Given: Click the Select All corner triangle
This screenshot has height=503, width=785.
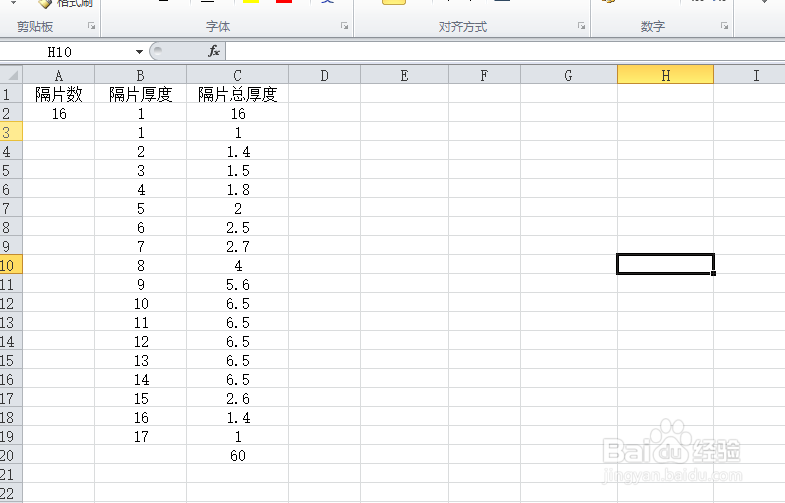Looking at the screenshot, I should [x=12, y=75].
